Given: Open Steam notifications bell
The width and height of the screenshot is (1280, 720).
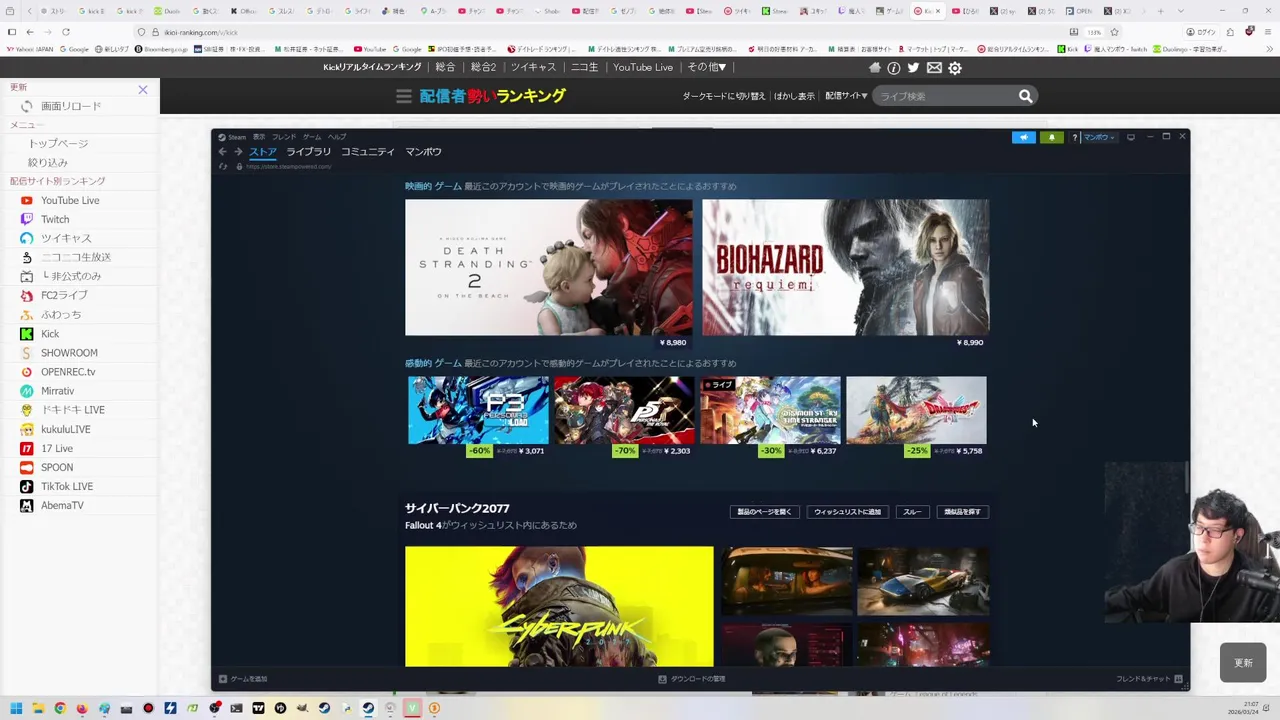Looking at the screenshot, I should (x=1051, y=137).
